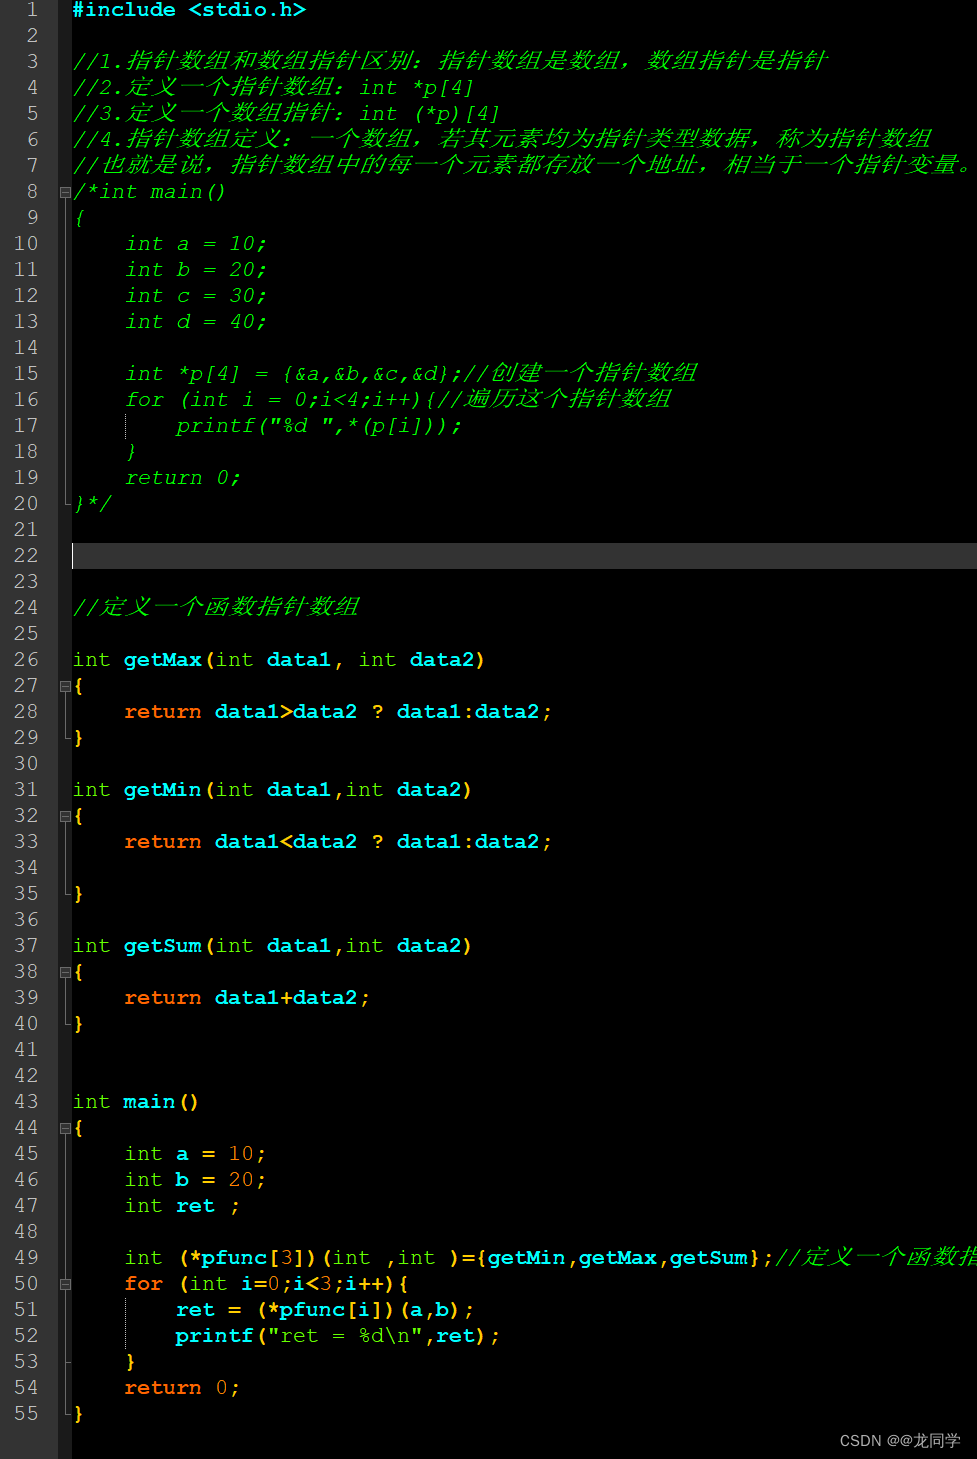The width and height of the screenshot is (977, 1459).
Task: Click 'data2)' parameter on line 26
Action: tap(447, 660)
